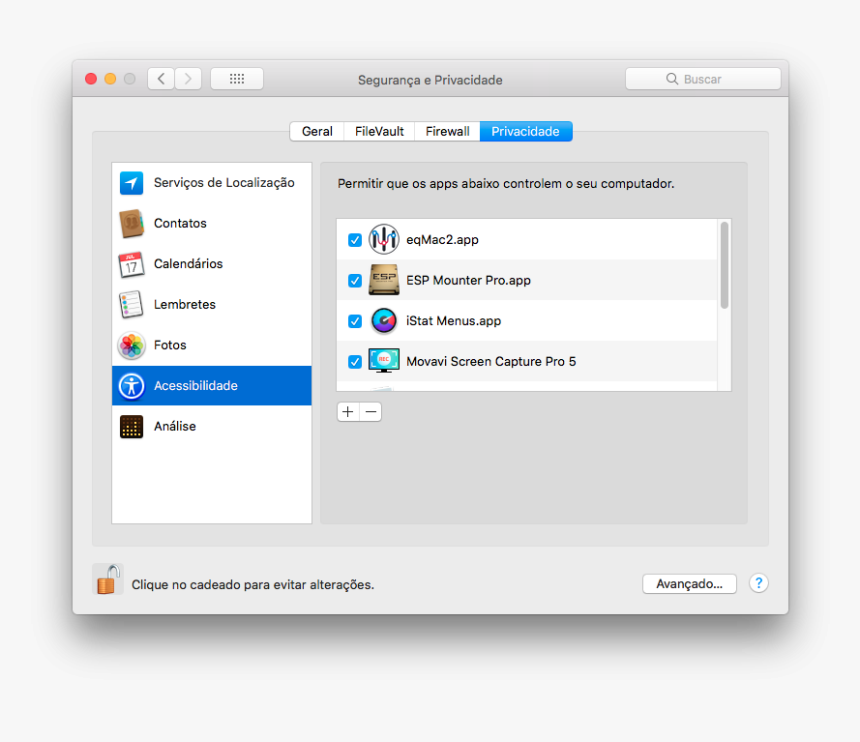The width and height of the screenshot is (860, 742).
Task: Add an app with the plus button
Action: [x=348, y=412]
